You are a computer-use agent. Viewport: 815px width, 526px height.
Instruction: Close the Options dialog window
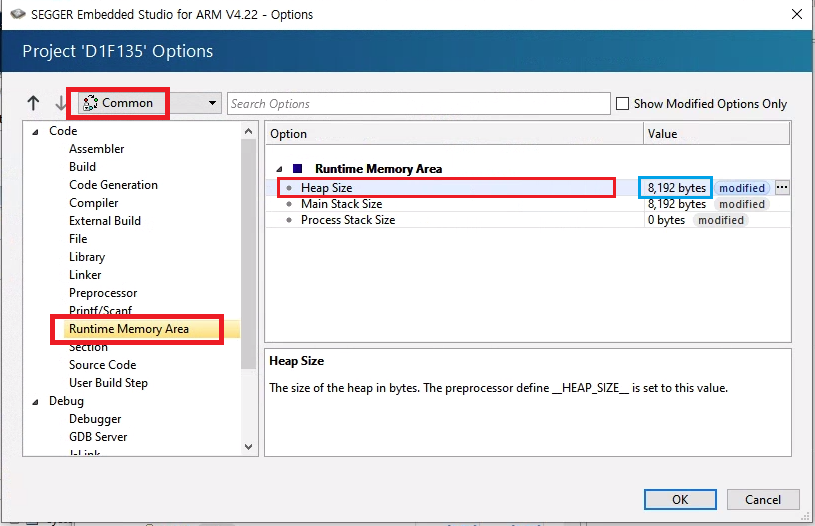(797, 14)
